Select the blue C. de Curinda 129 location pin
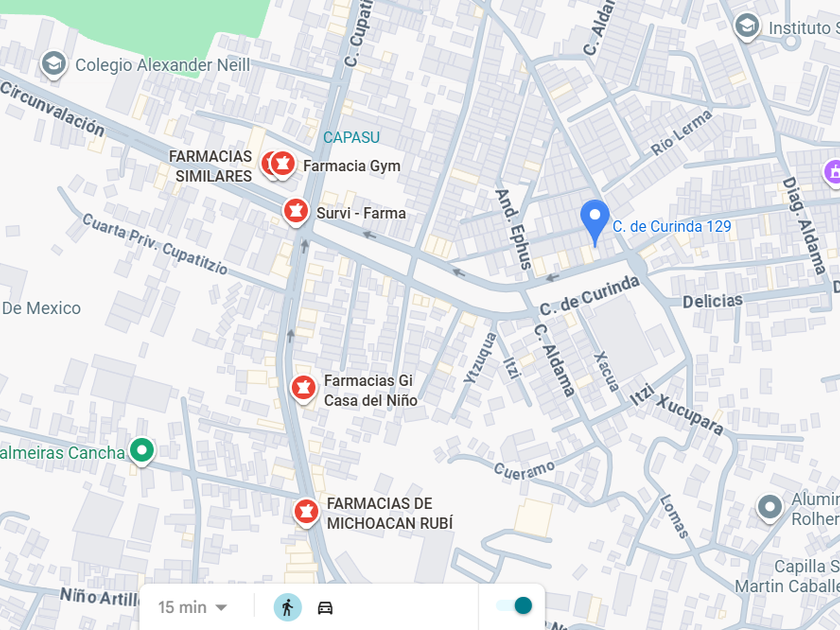 595,222
